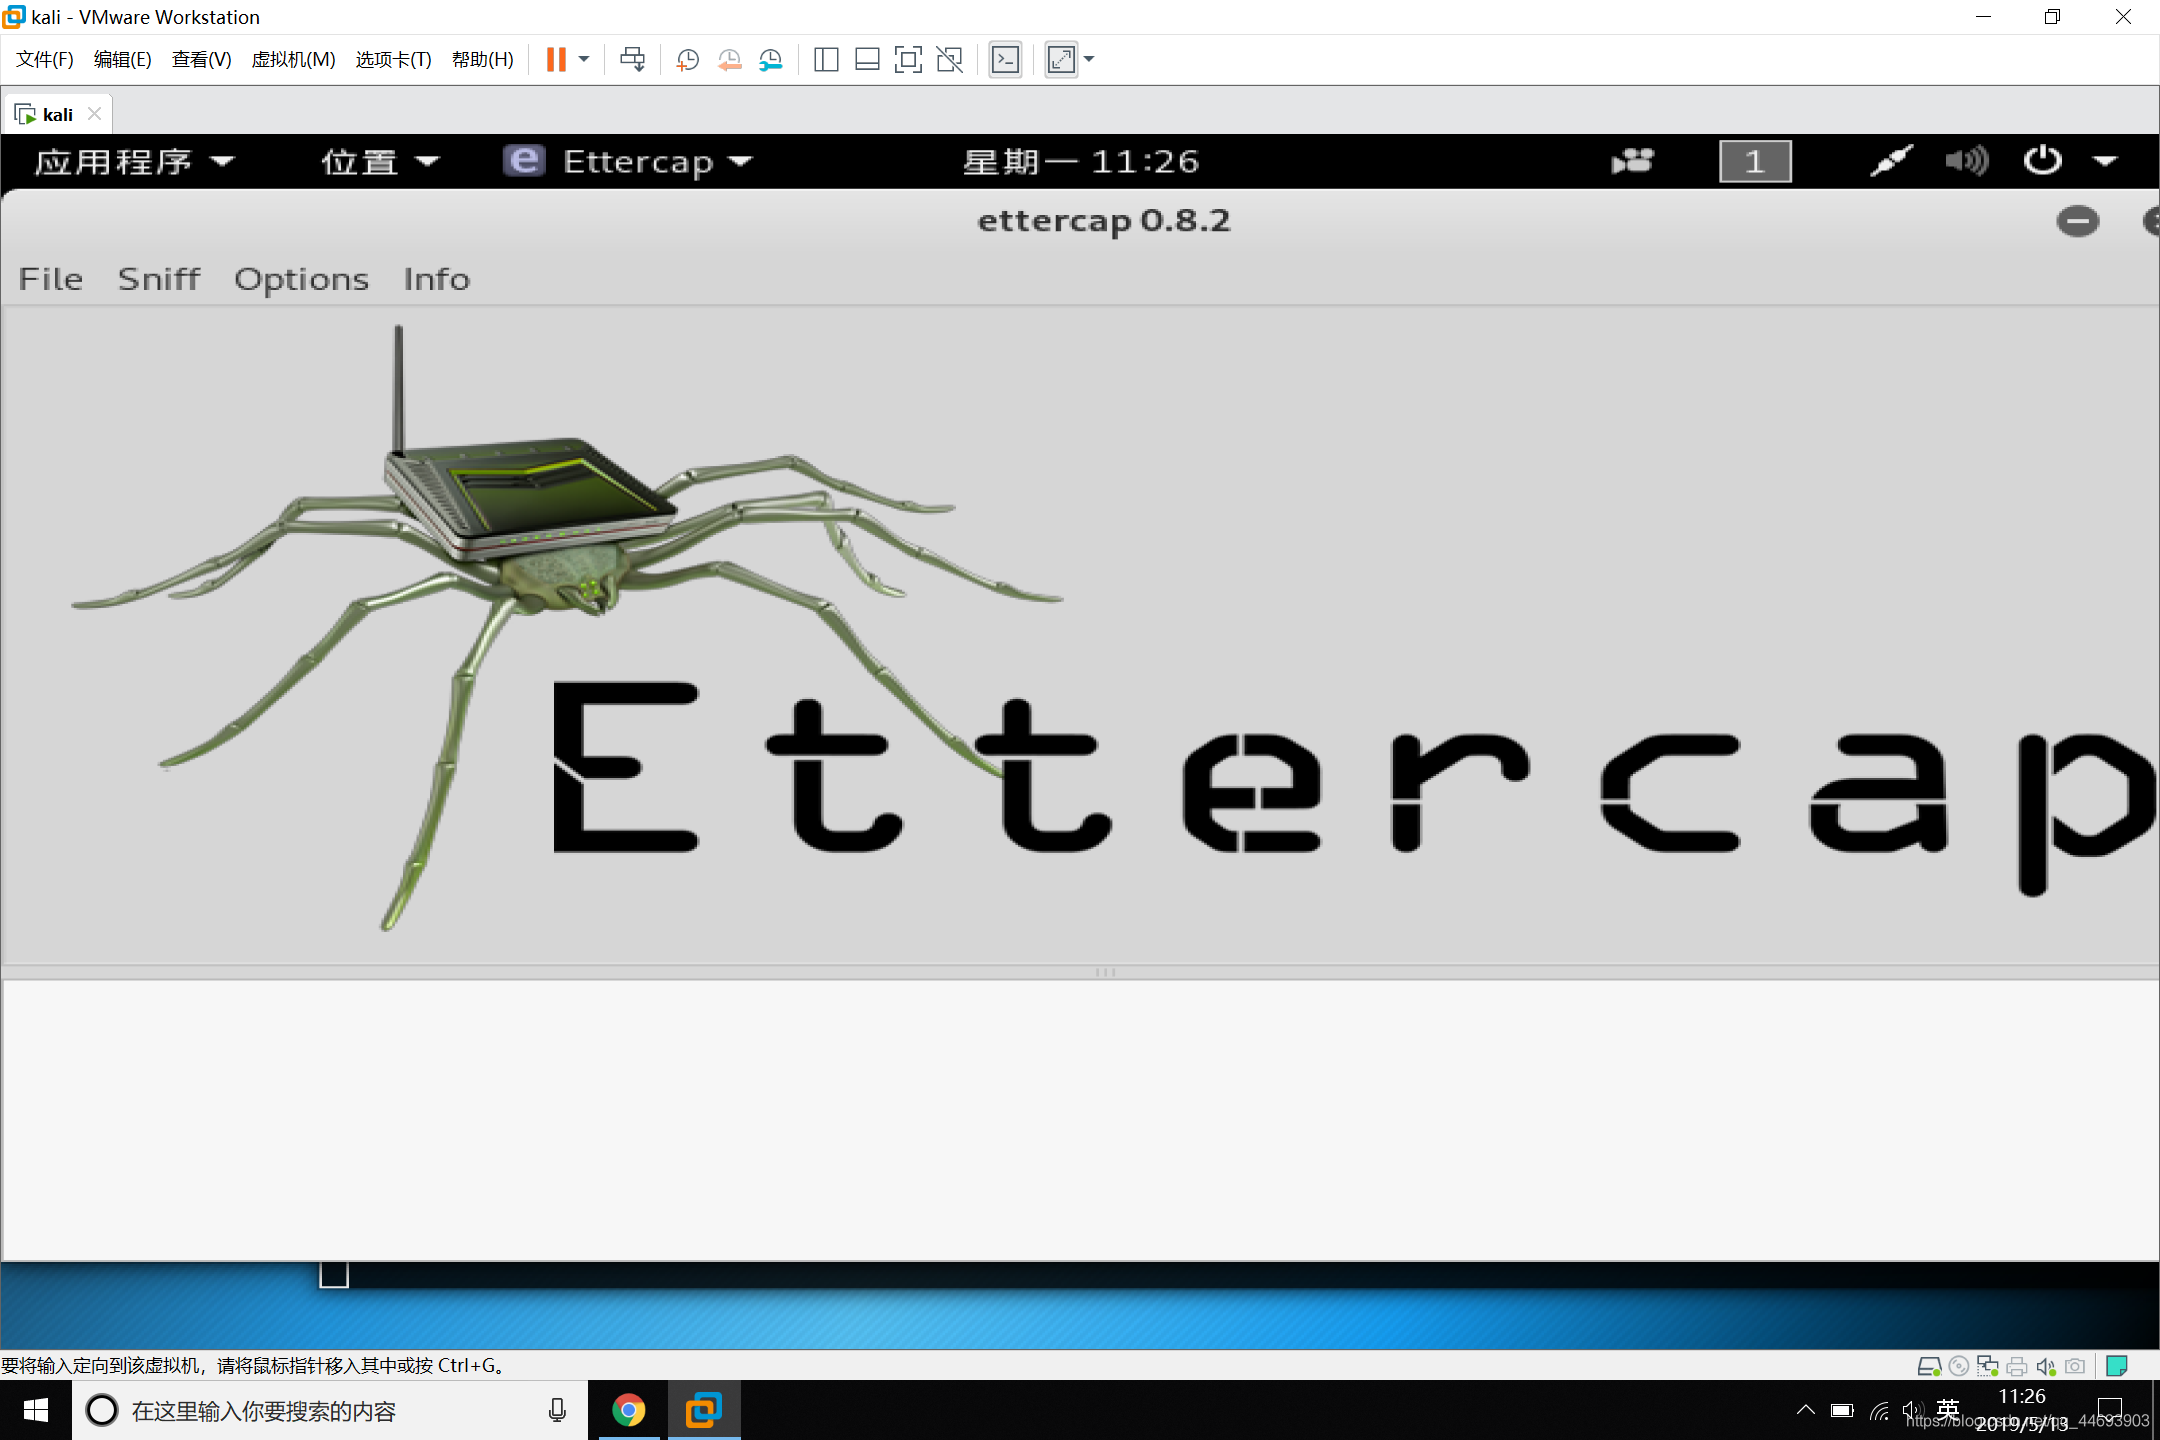
Task: Expand the stretch display dropdown arrow
Action: 1089,59
